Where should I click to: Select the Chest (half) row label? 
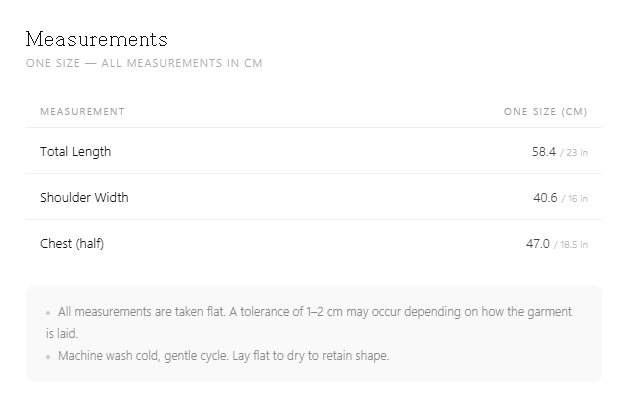pyautogui.click(x=72, y=243)
